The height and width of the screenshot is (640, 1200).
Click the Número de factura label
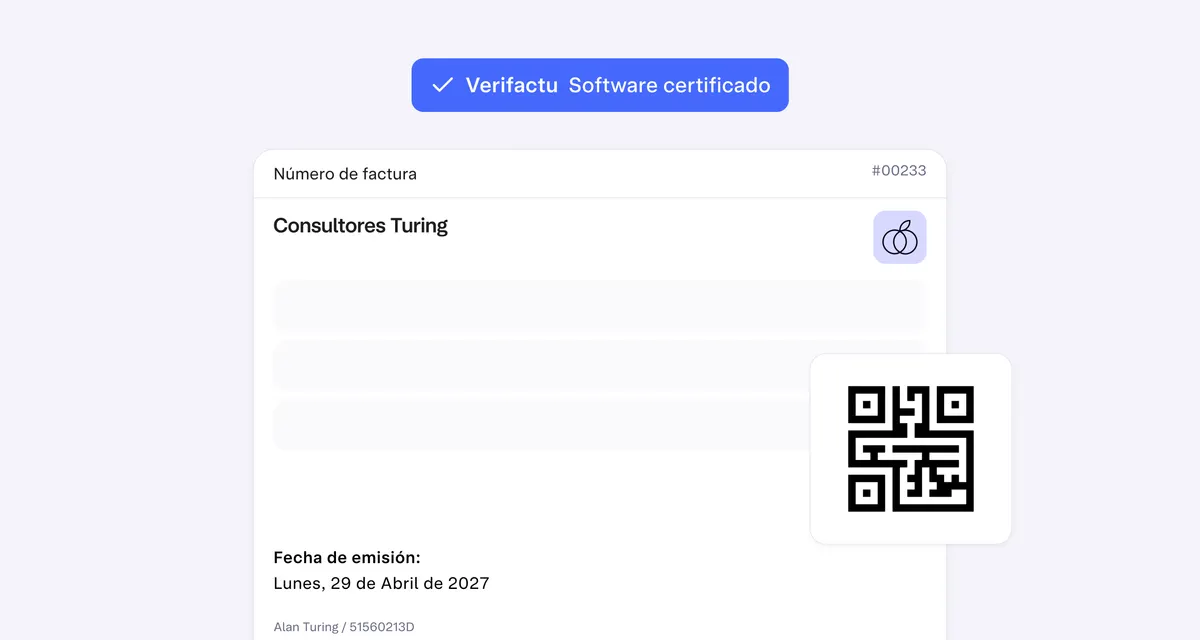click(345, 174)
